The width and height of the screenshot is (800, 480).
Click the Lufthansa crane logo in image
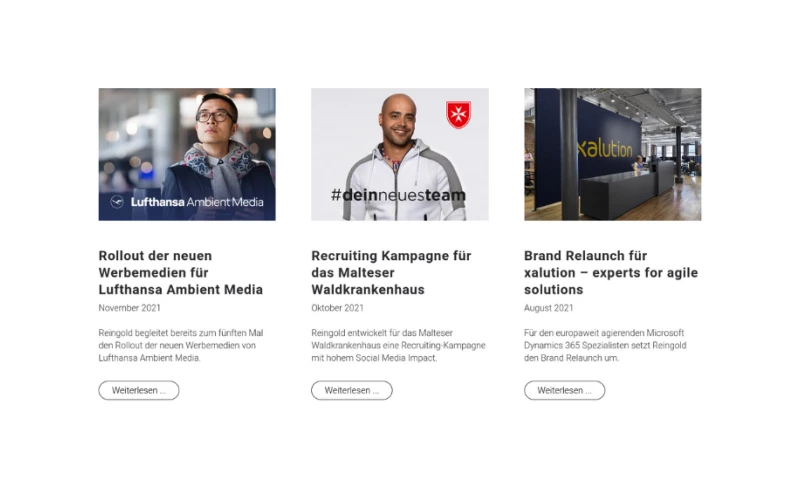pos(117,202)
